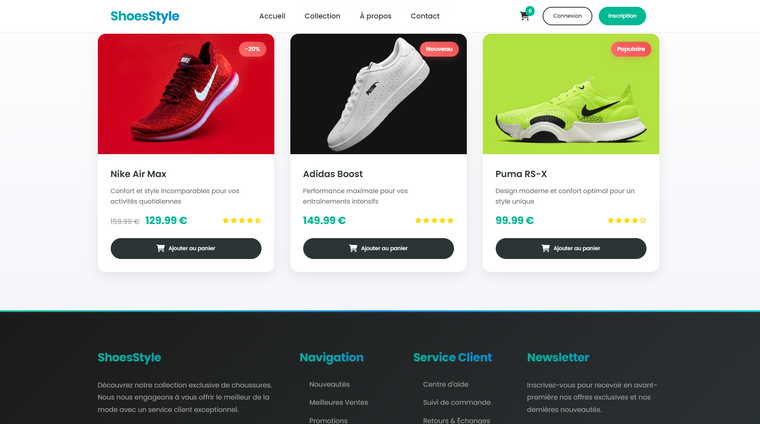Click the Nouveau badge on Adidas Boost
This screenshot has height=424, width=760.
[x=439, y=49]
